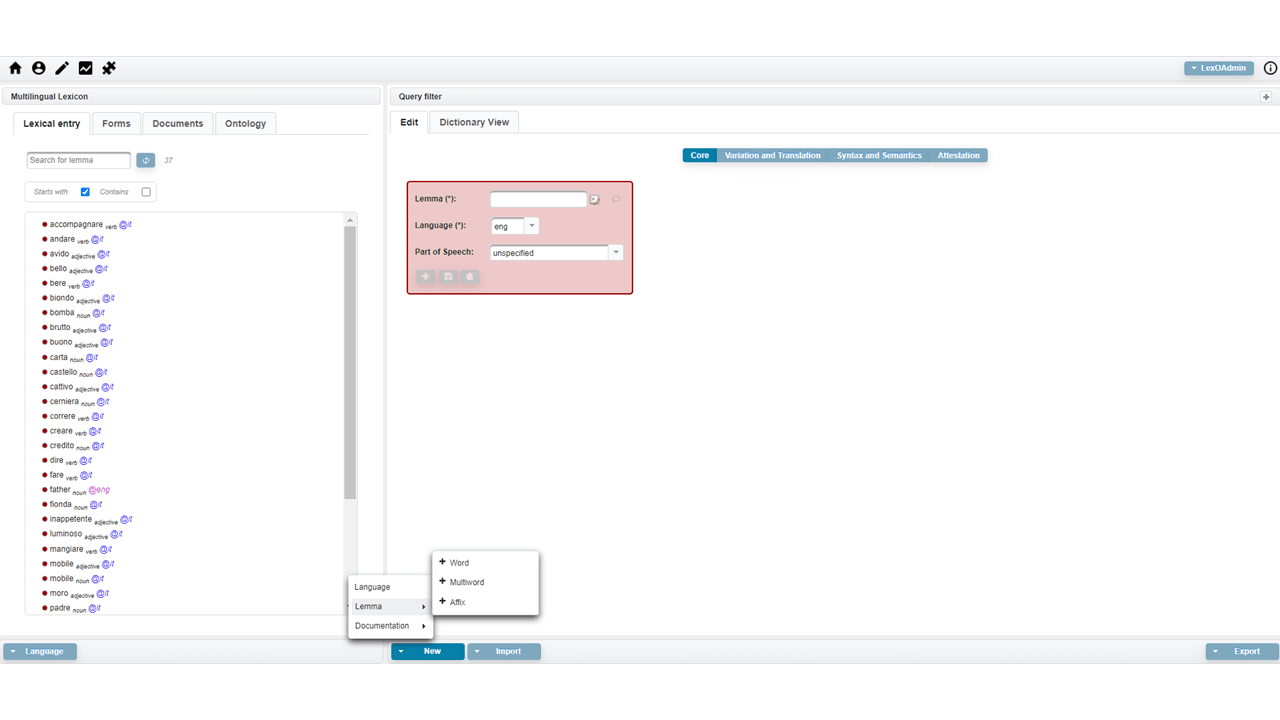Viewport: 1280px width, 720px height.
Task: Open the Language dropdown showing eng
Action: point(531,226)
